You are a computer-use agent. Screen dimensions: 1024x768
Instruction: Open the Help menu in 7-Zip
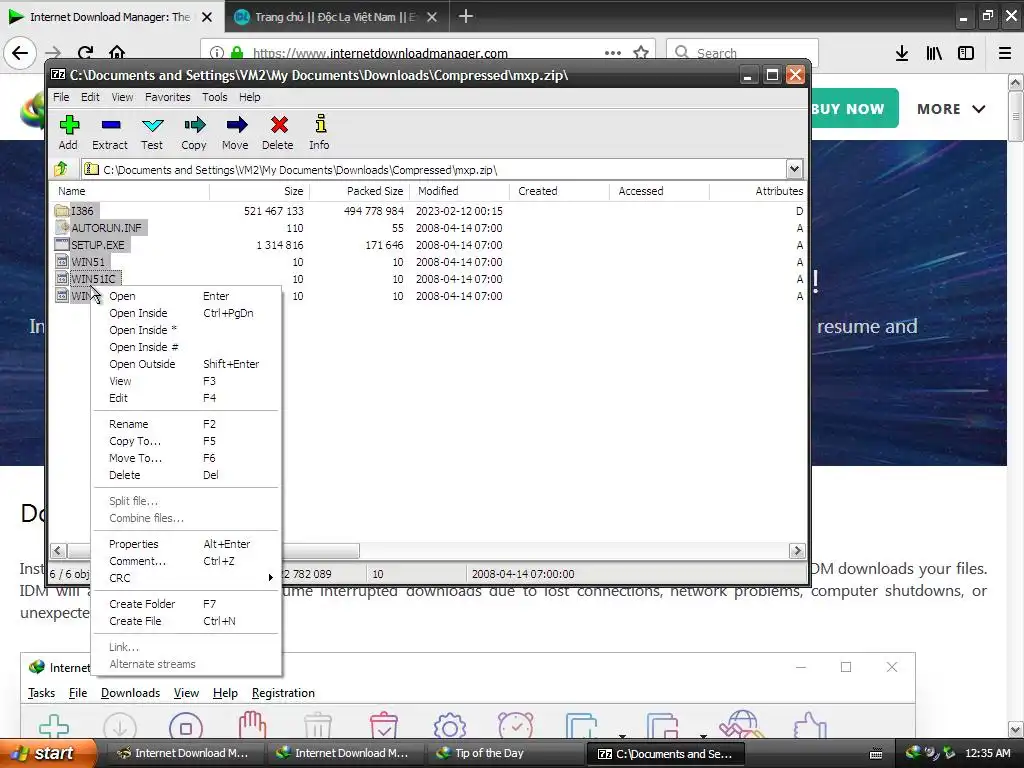[249, 97]
